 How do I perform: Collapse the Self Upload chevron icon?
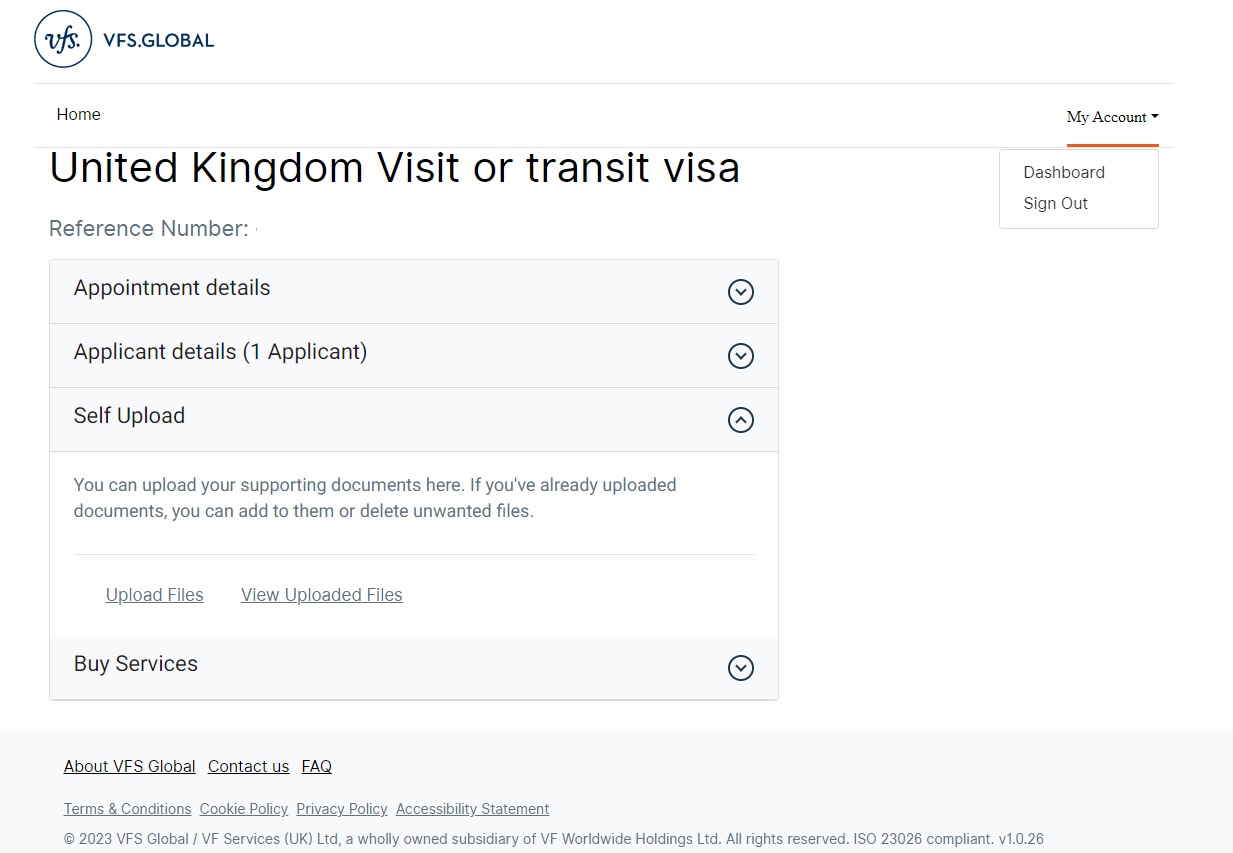coord(740,420)
